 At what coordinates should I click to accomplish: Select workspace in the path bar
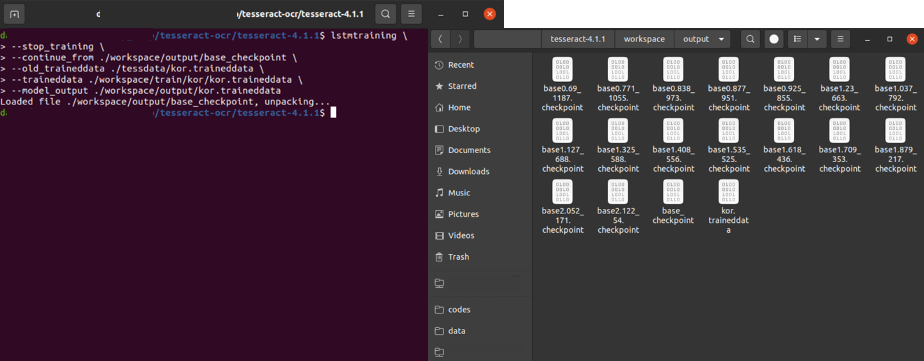pos(644,39)
